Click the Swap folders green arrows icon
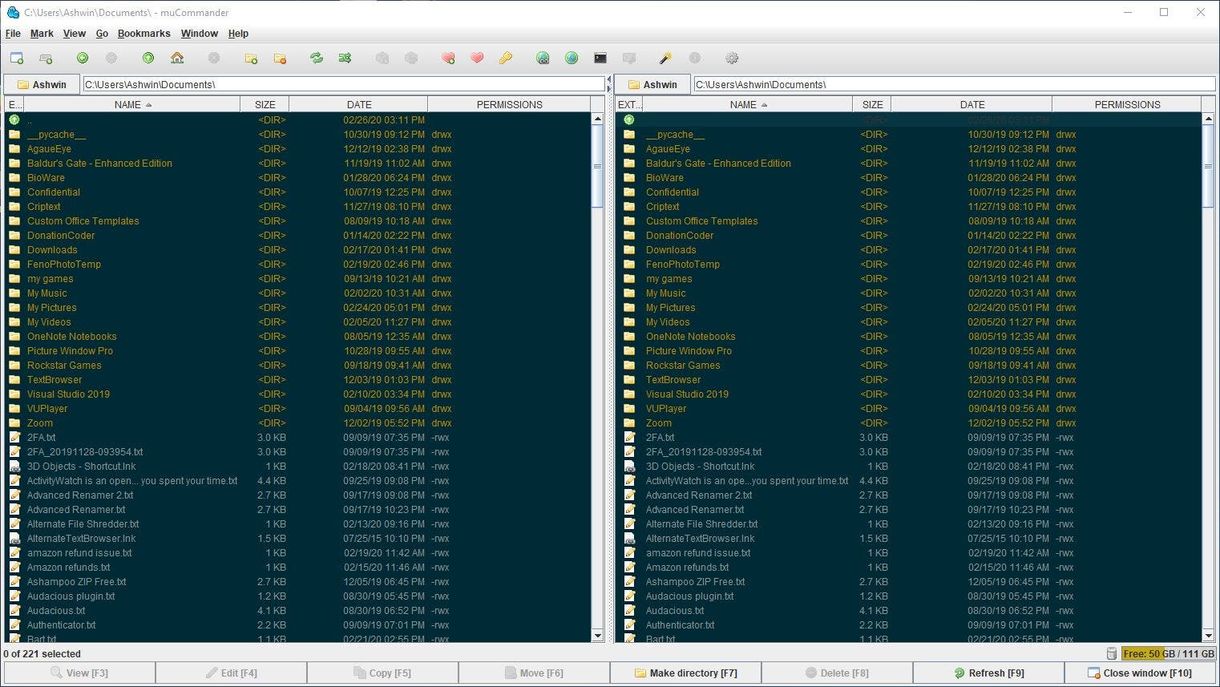The height and width of the screenshot is (687, 1220). (316, 58)
